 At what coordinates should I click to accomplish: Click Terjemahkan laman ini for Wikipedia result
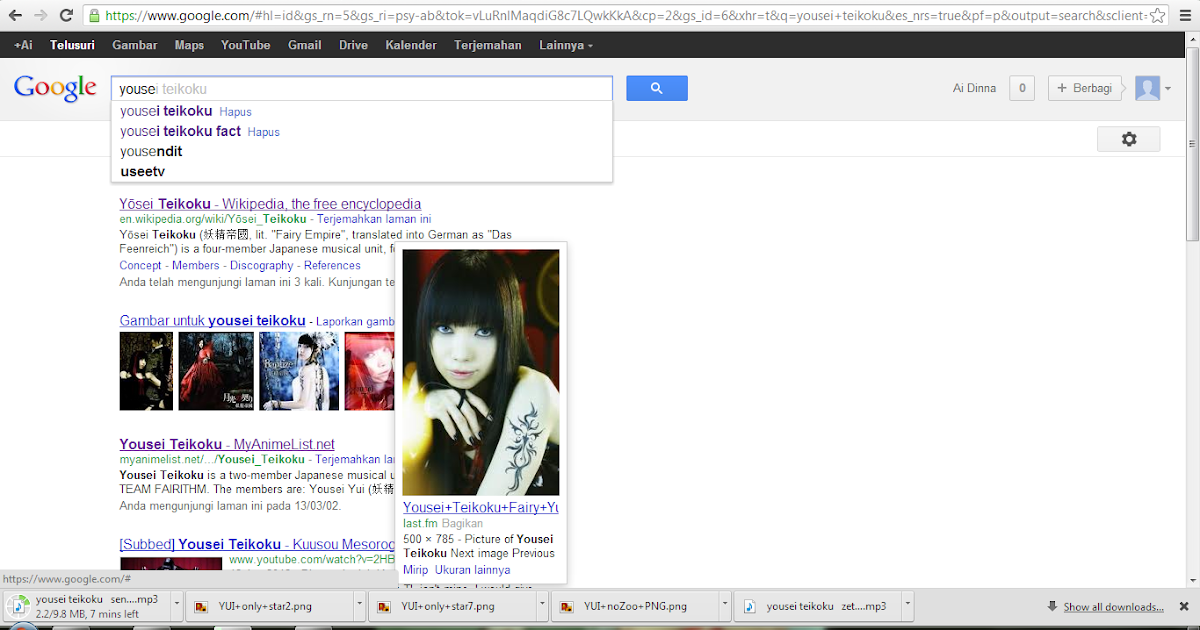375,219
